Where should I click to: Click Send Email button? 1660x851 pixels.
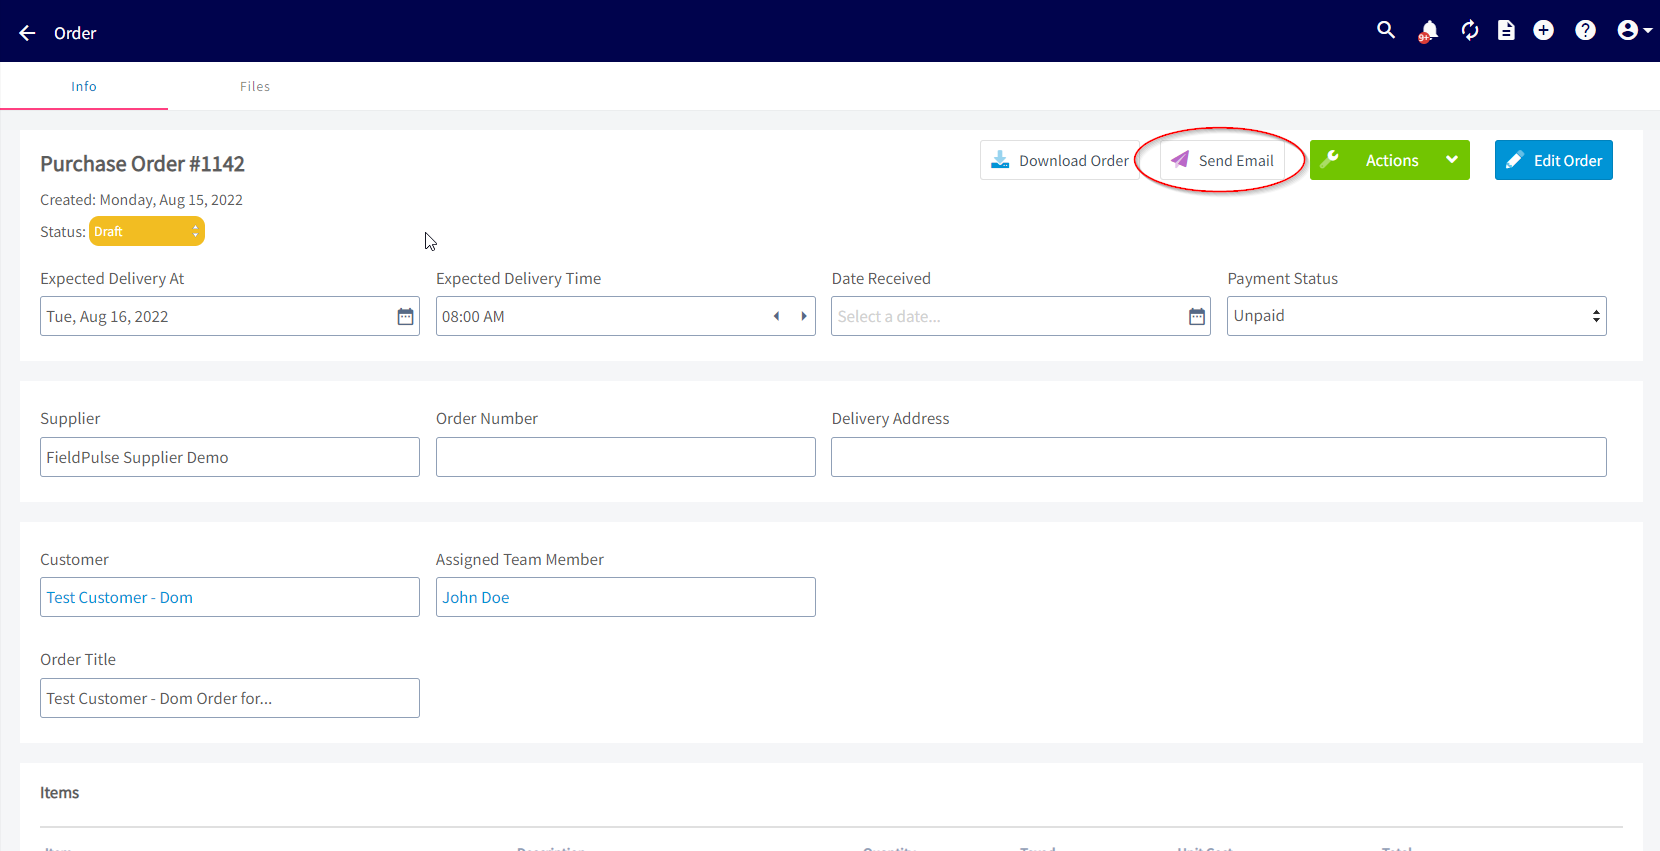1222,160
